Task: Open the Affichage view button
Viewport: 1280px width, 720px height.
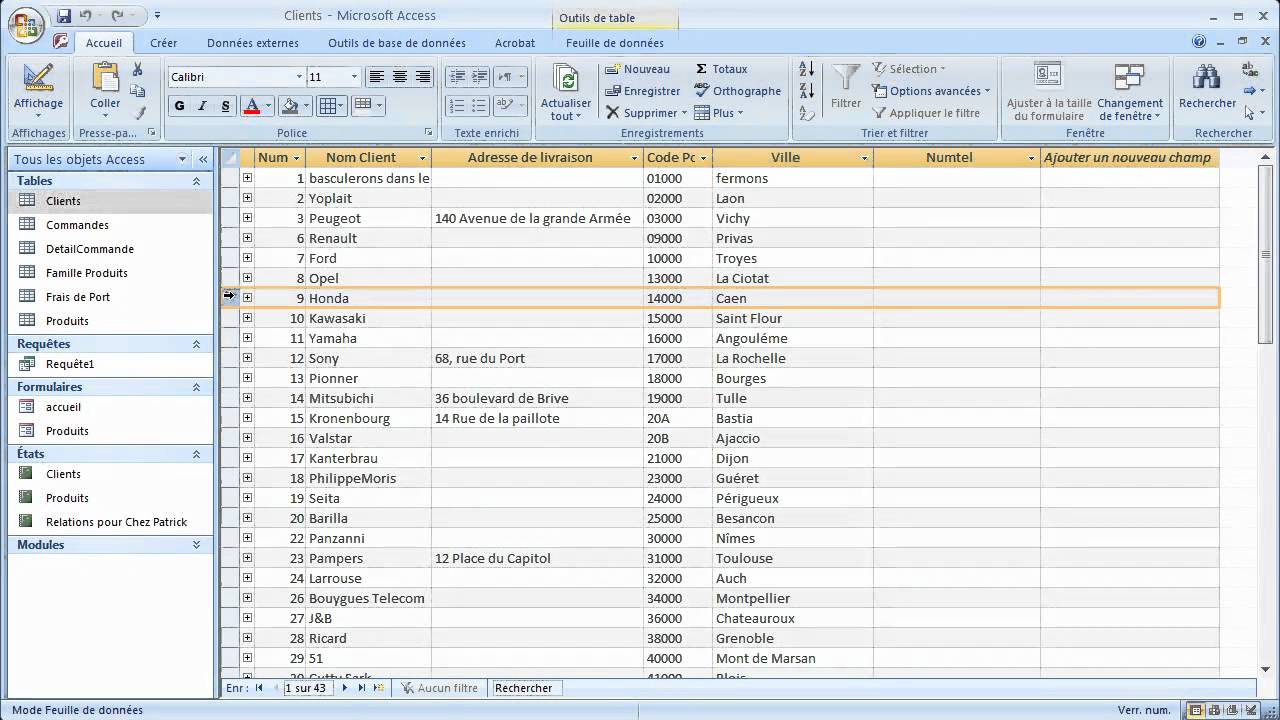Action: click(x=38, y=88)
